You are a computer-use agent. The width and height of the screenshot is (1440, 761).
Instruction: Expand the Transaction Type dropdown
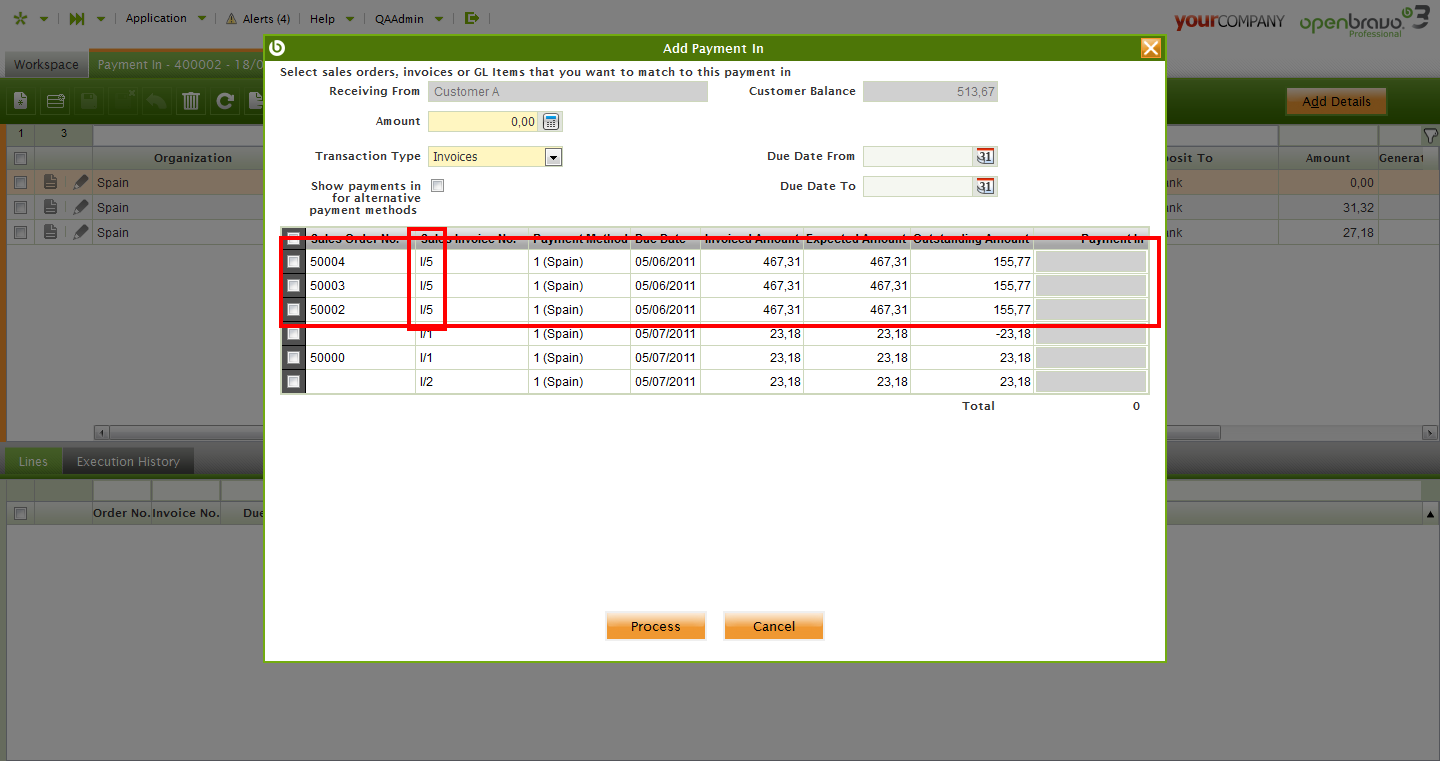[x=553, y=157]
